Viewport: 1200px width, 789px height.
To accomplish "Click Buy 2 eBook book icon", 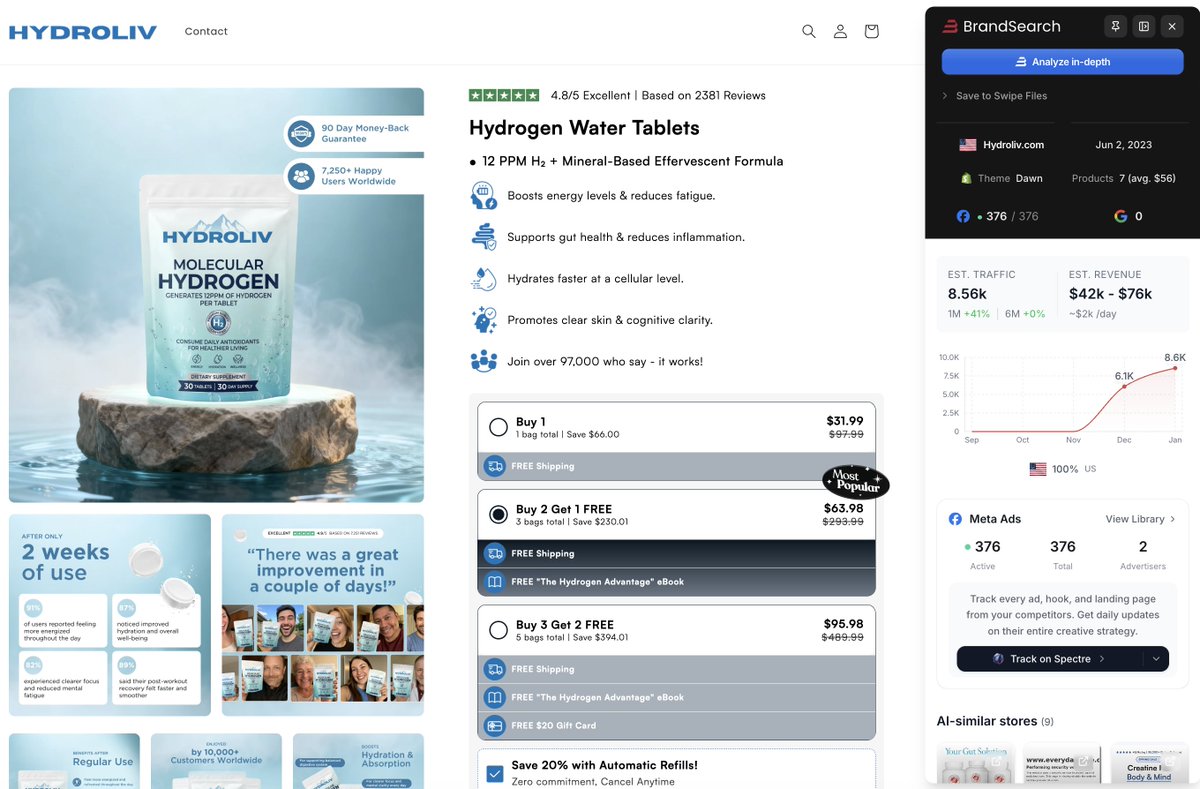I will click(494, 581).
